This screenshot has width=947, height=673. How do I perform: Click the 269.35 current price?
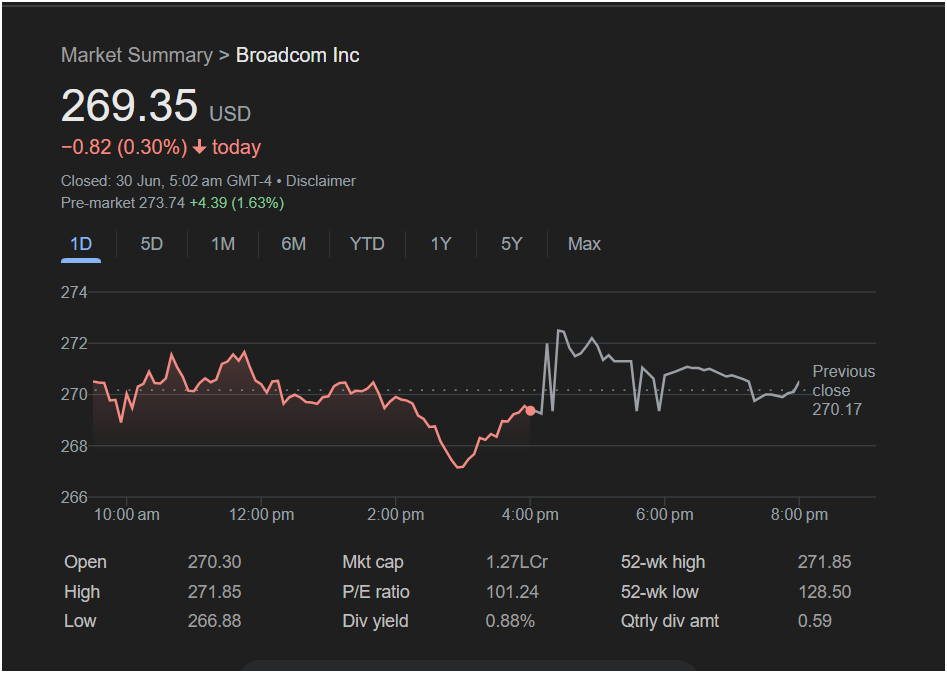129,106
